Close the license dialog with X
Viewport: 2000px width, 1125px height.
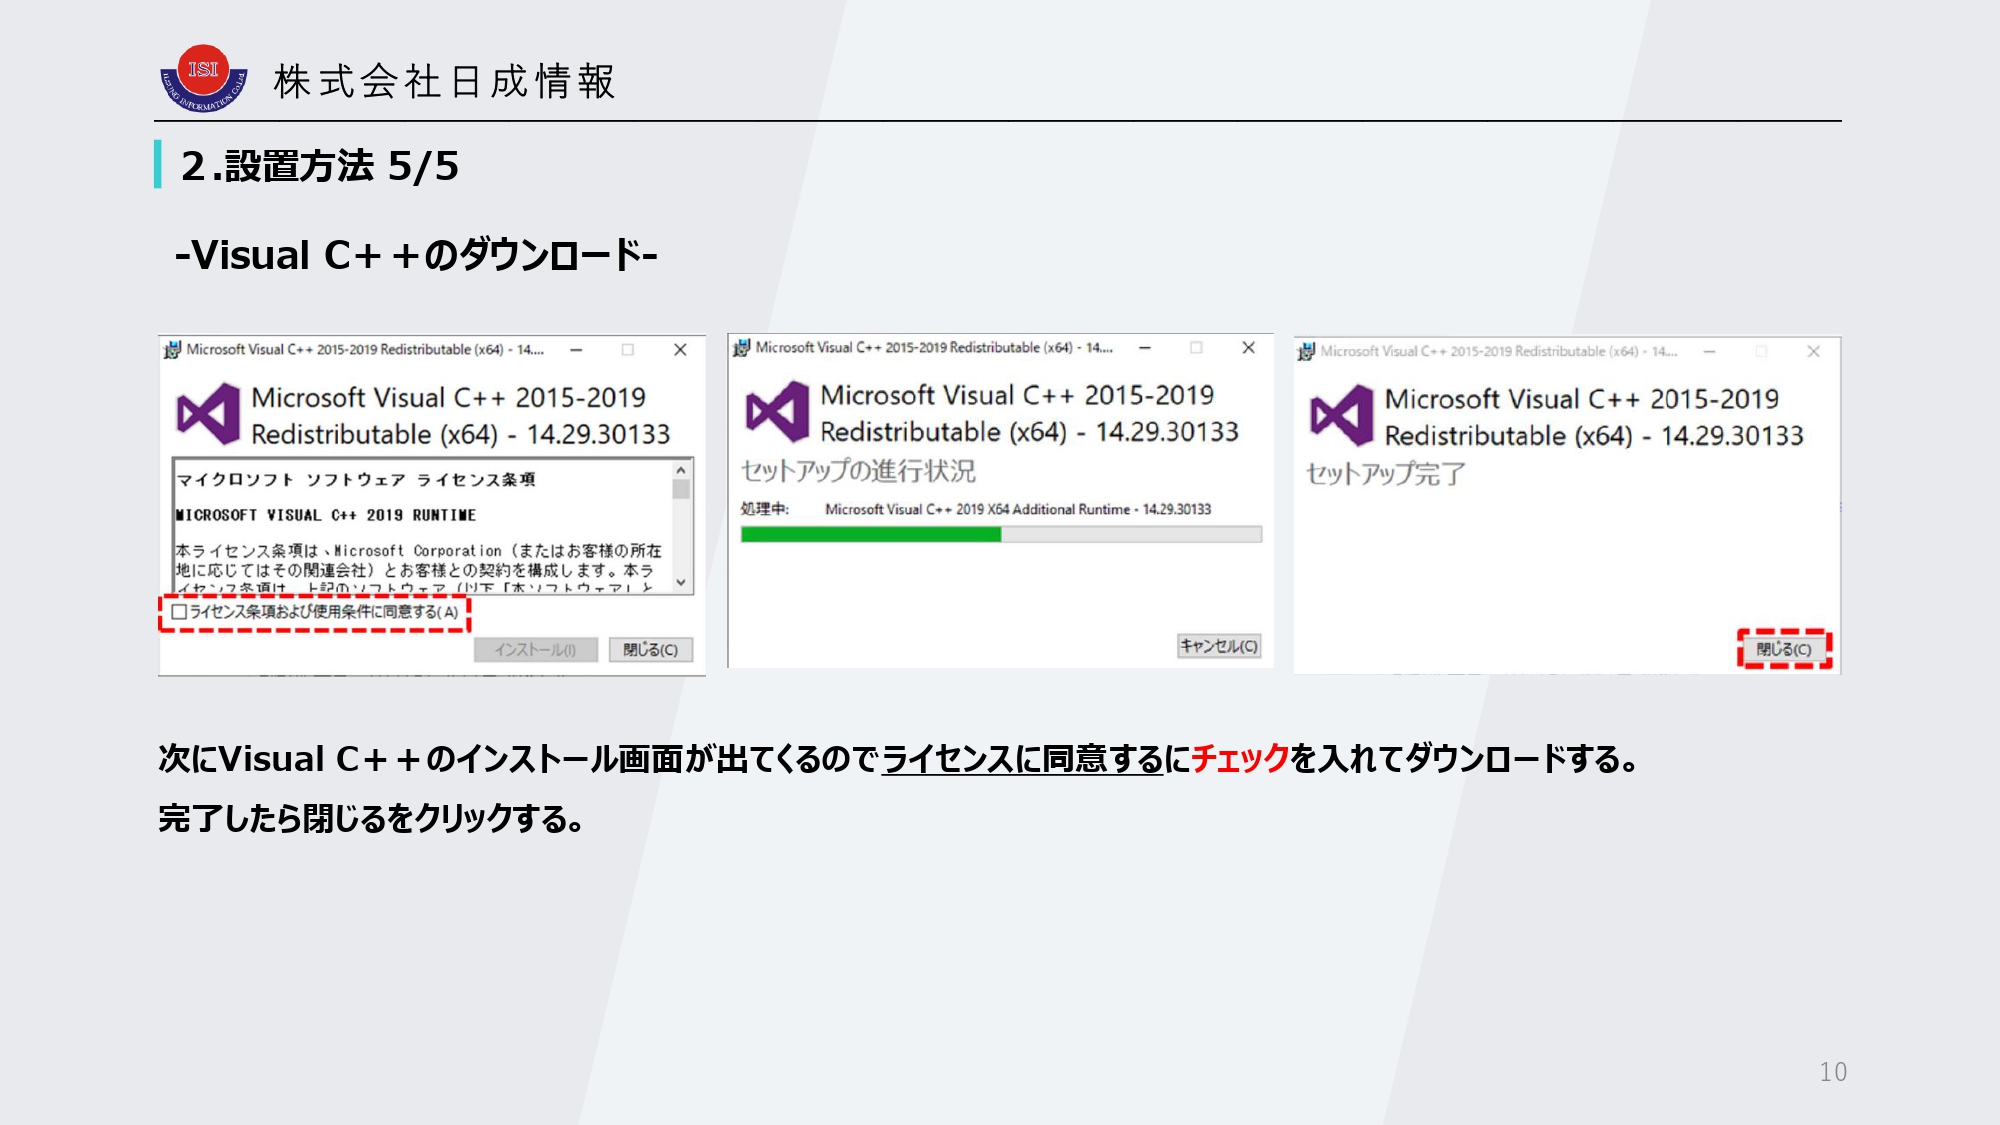tap(680, 350)
